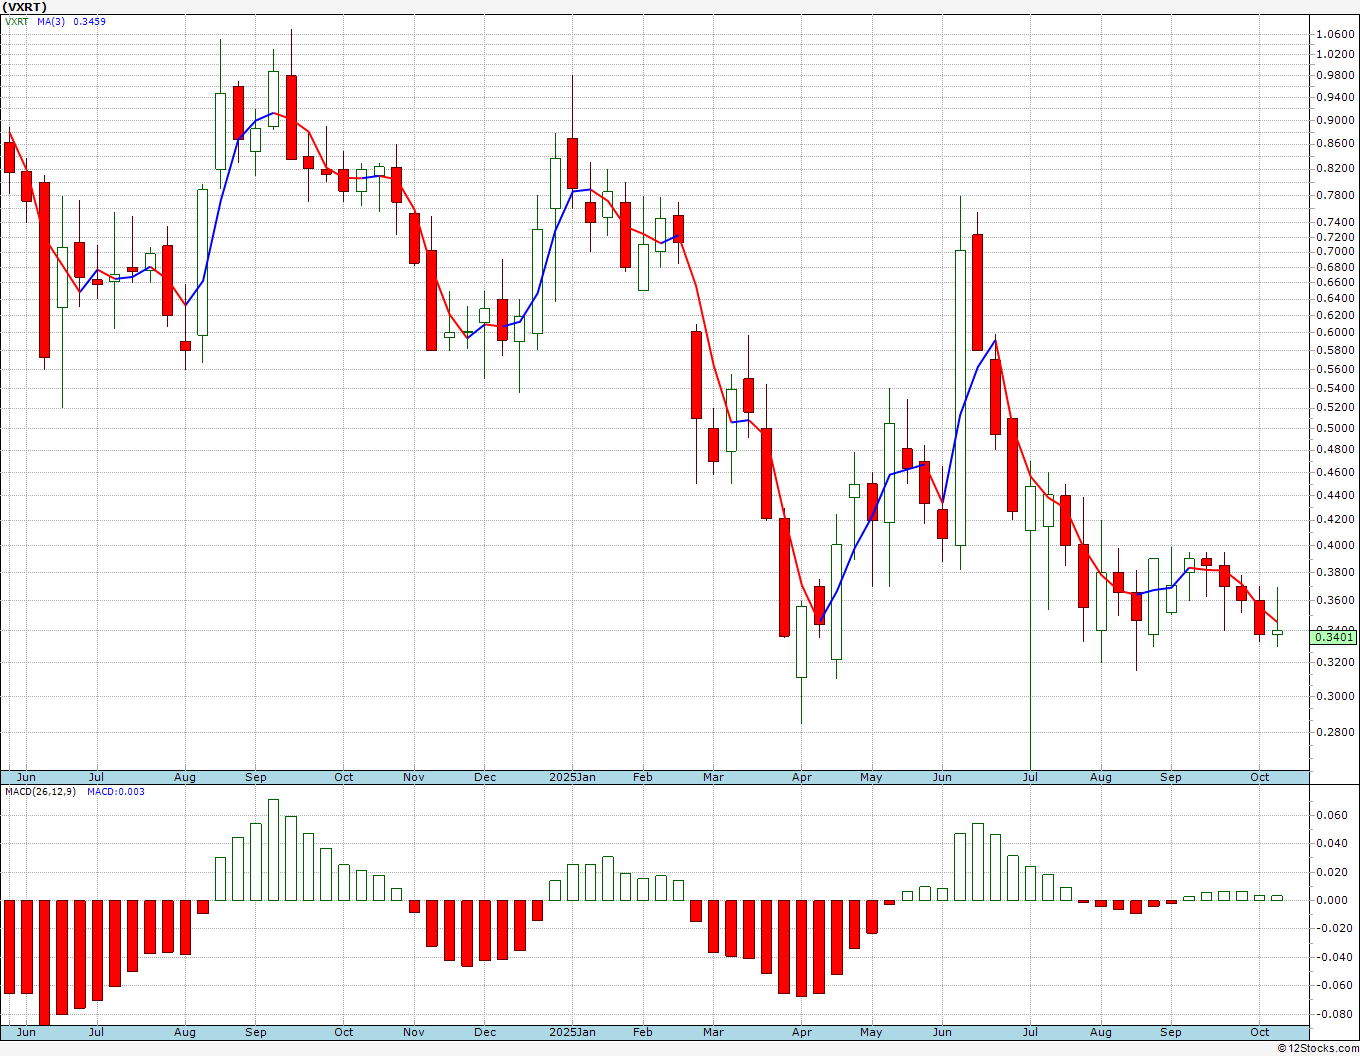
Task: Click Apr on the MACD panel time axis
Action: click(x=802, y=1032)
